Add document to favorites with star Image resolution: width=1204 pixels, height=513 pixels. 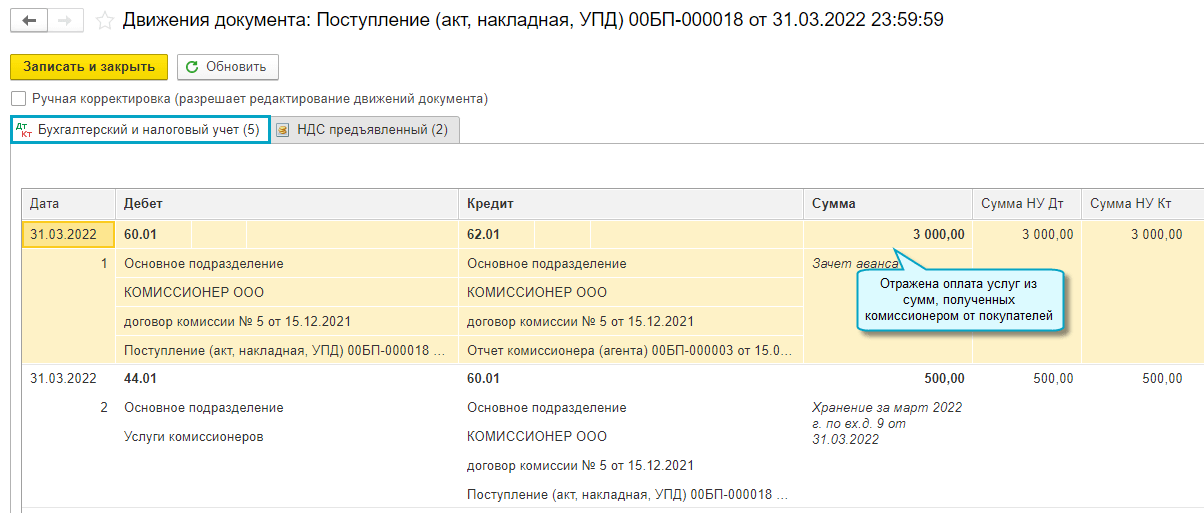[103, 20]
